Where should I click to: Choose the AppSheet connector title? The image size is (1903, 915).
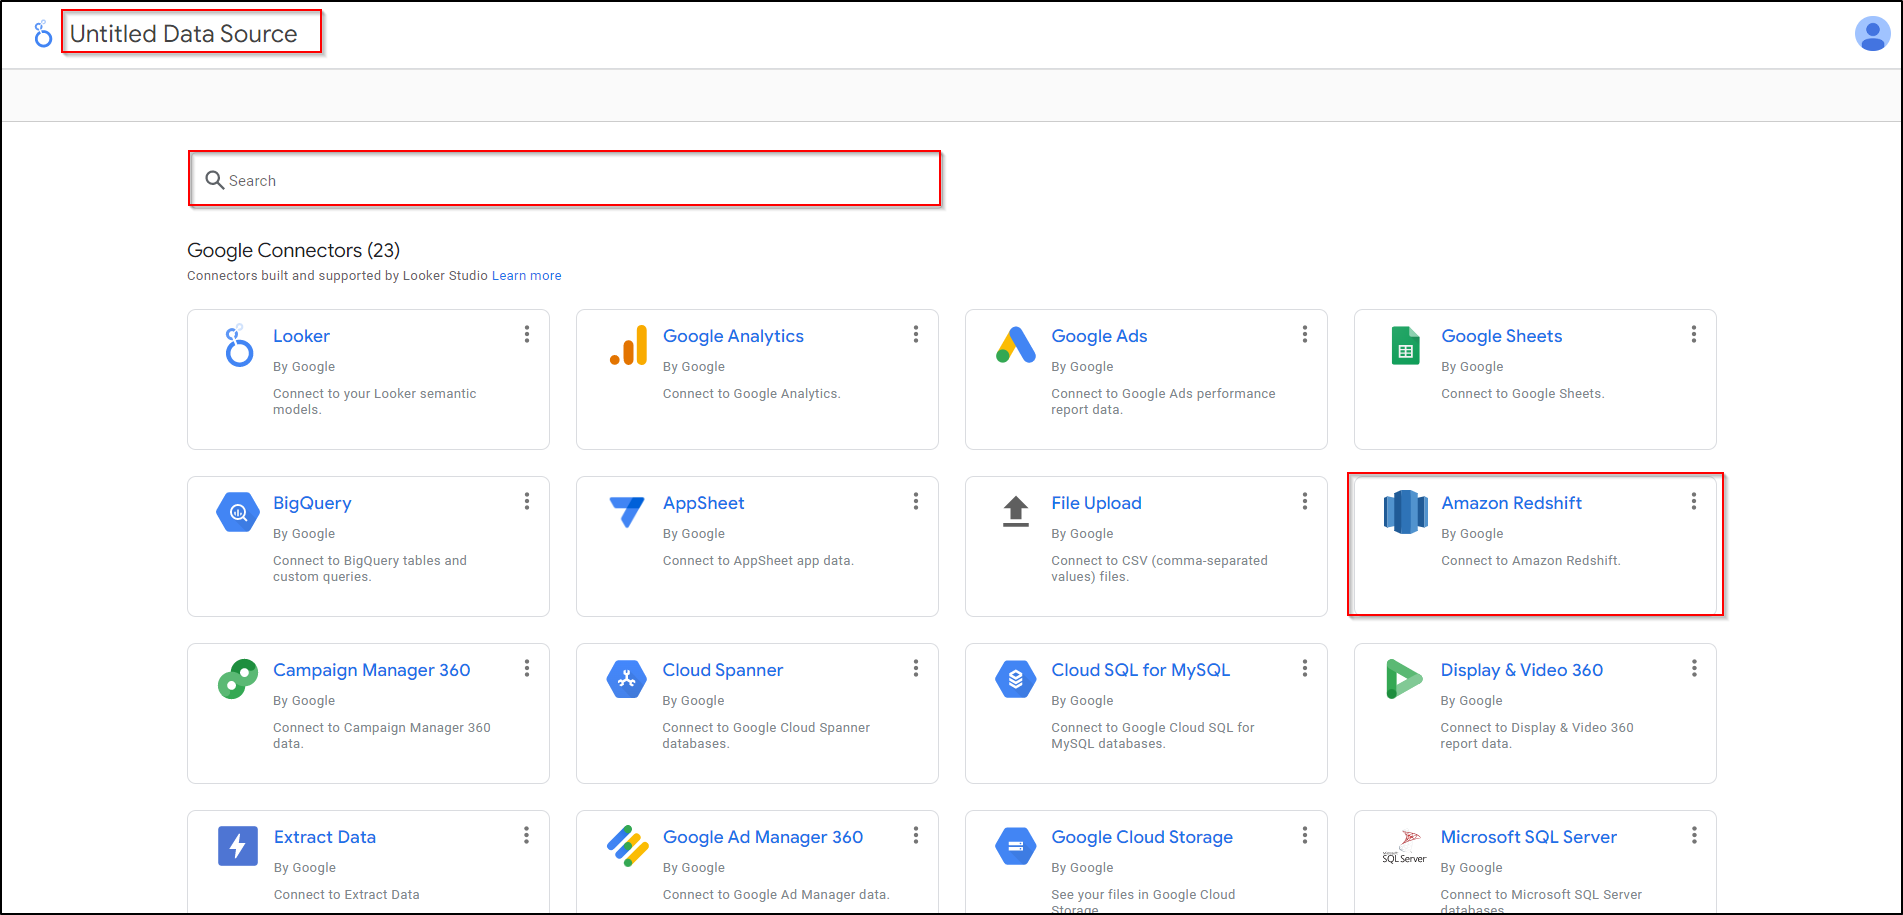coord(703,503)
